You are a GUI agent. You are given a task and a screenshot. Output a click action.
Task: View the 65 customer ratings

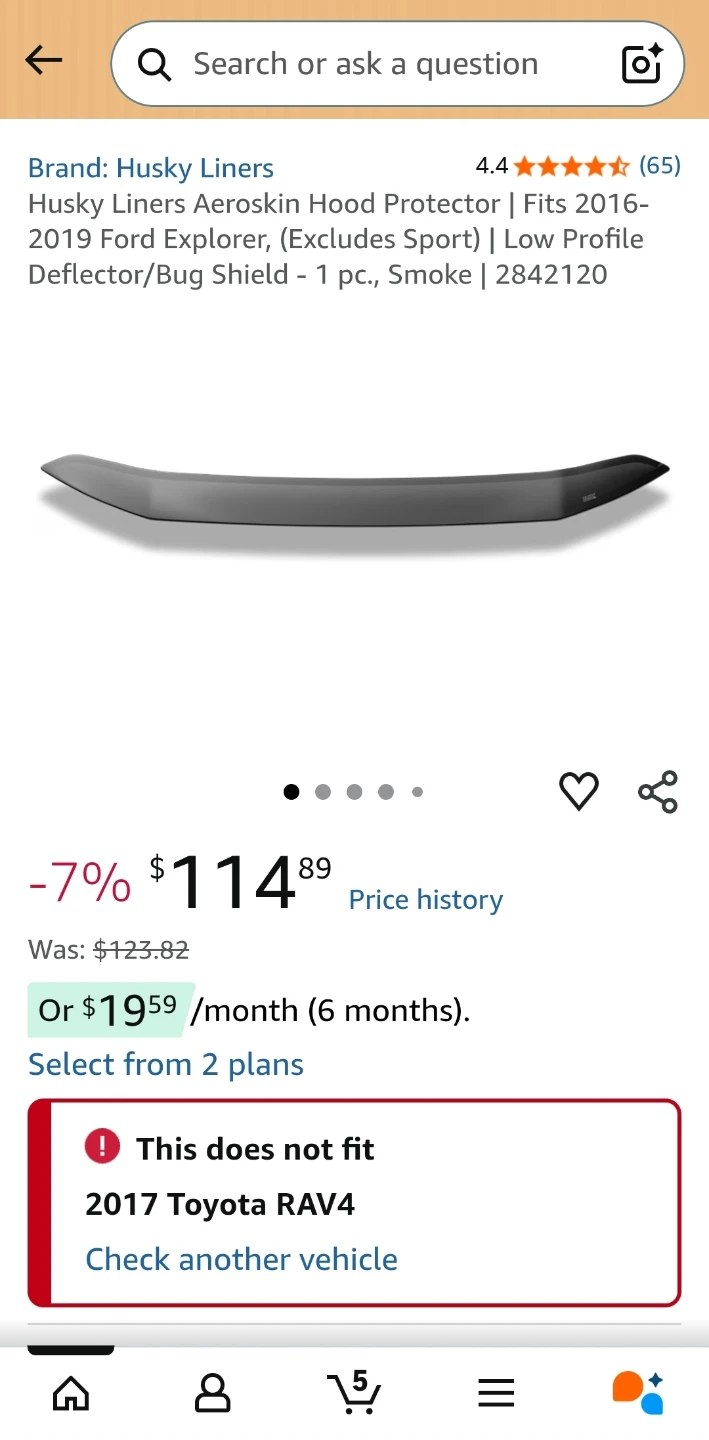click(x=659, y=165)
